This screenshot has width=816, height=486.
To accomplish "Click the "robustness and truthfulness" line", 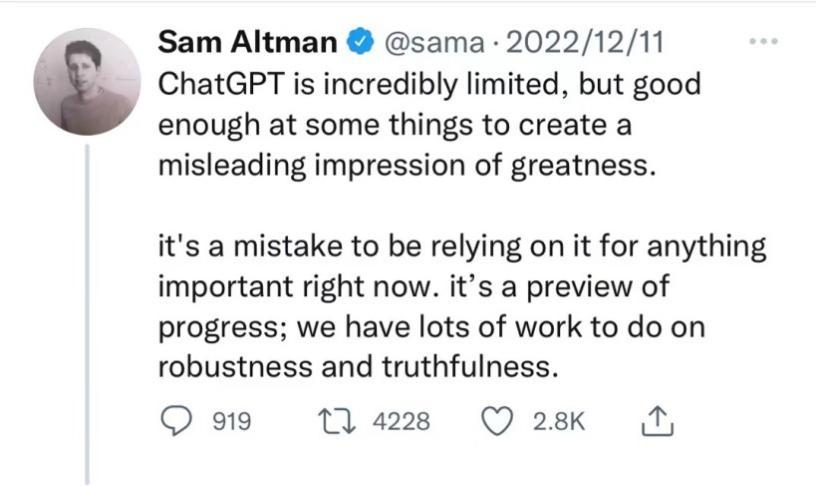I will (356, 366).
